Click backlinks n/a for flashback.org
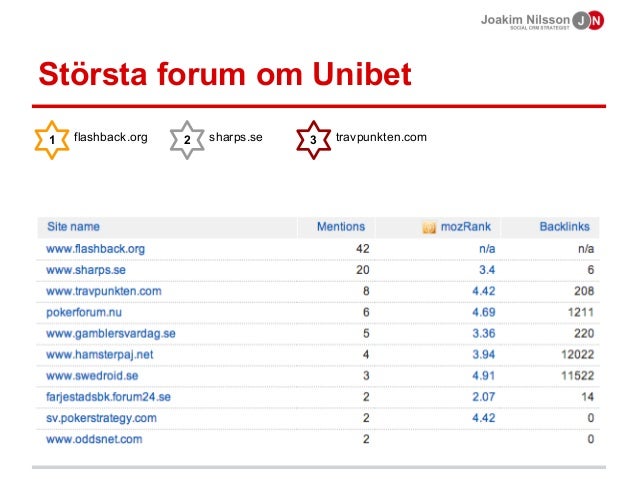The width and height of the screenshot is (638, 479). (586, 249)
